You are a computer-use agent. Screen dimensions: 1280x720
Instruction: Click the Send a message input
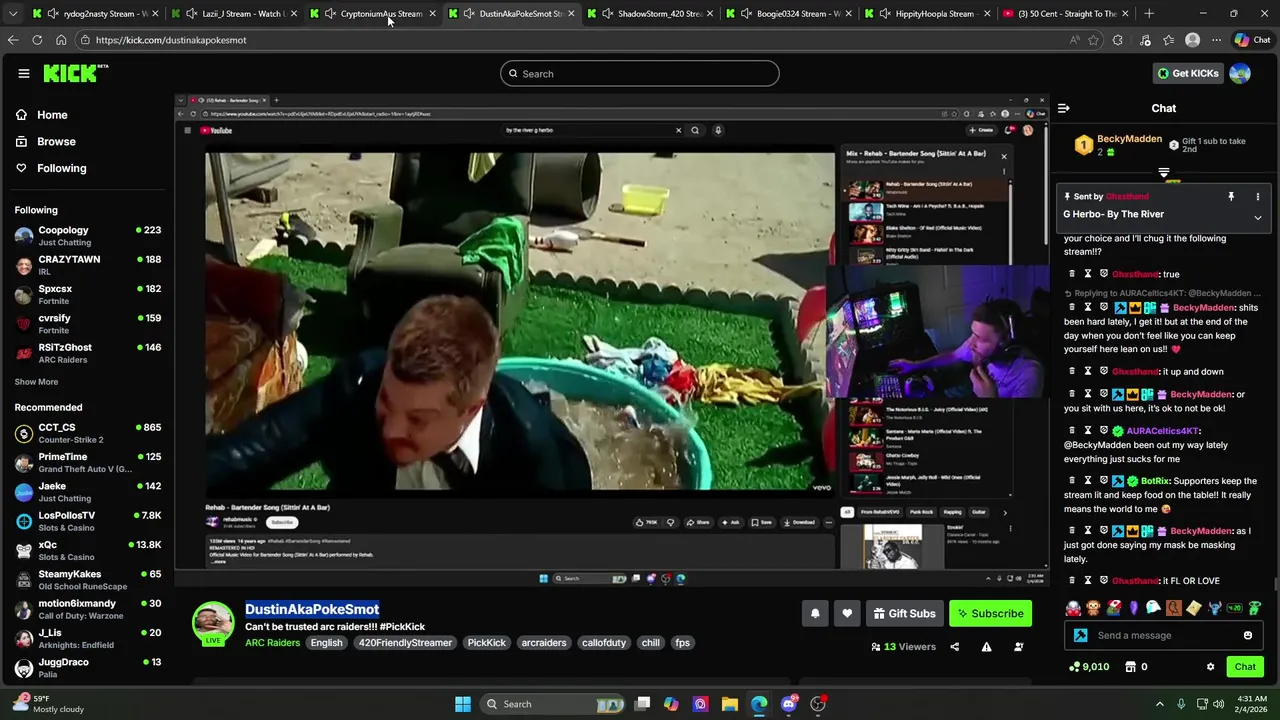1165,635
